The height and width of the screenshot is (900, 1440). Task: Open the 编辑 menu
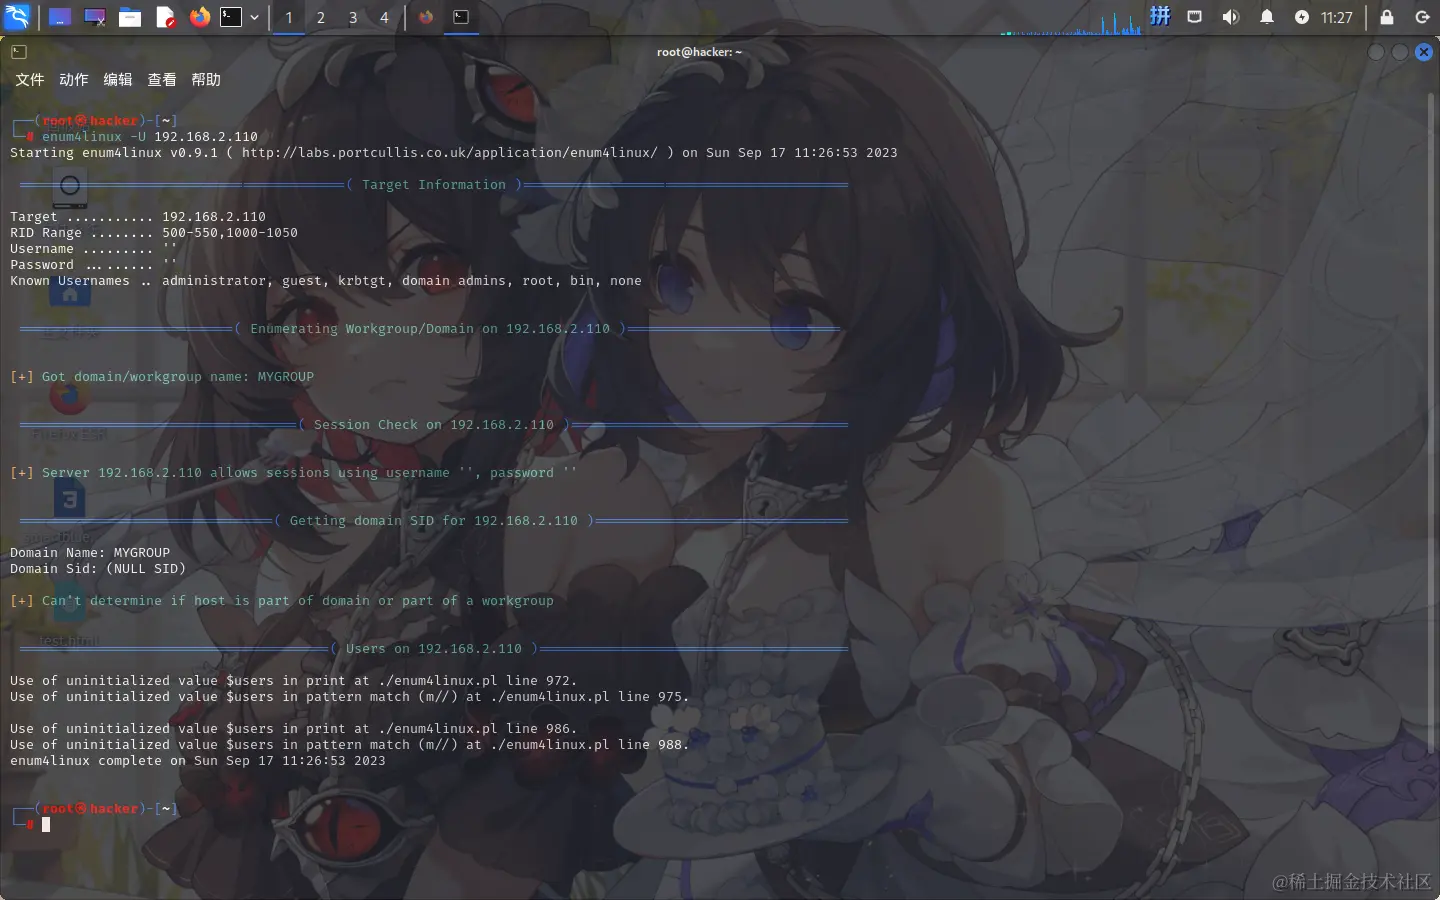click(x=118, y=80)
